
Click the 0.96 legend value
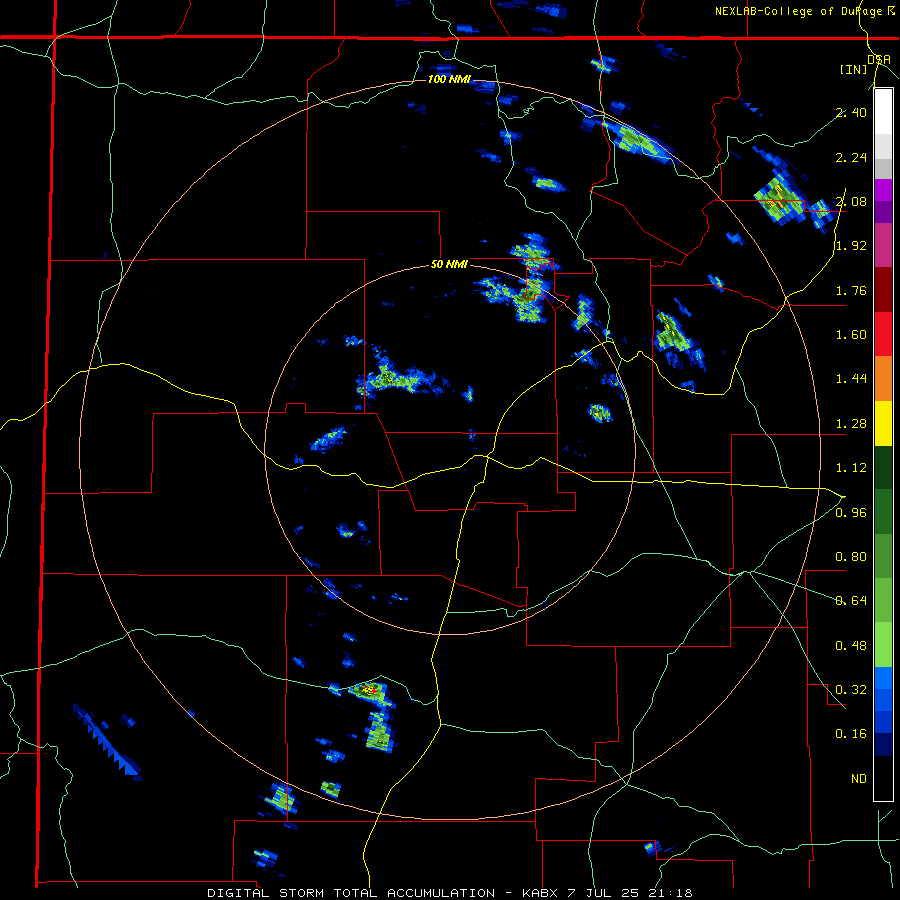click(851, 513)
